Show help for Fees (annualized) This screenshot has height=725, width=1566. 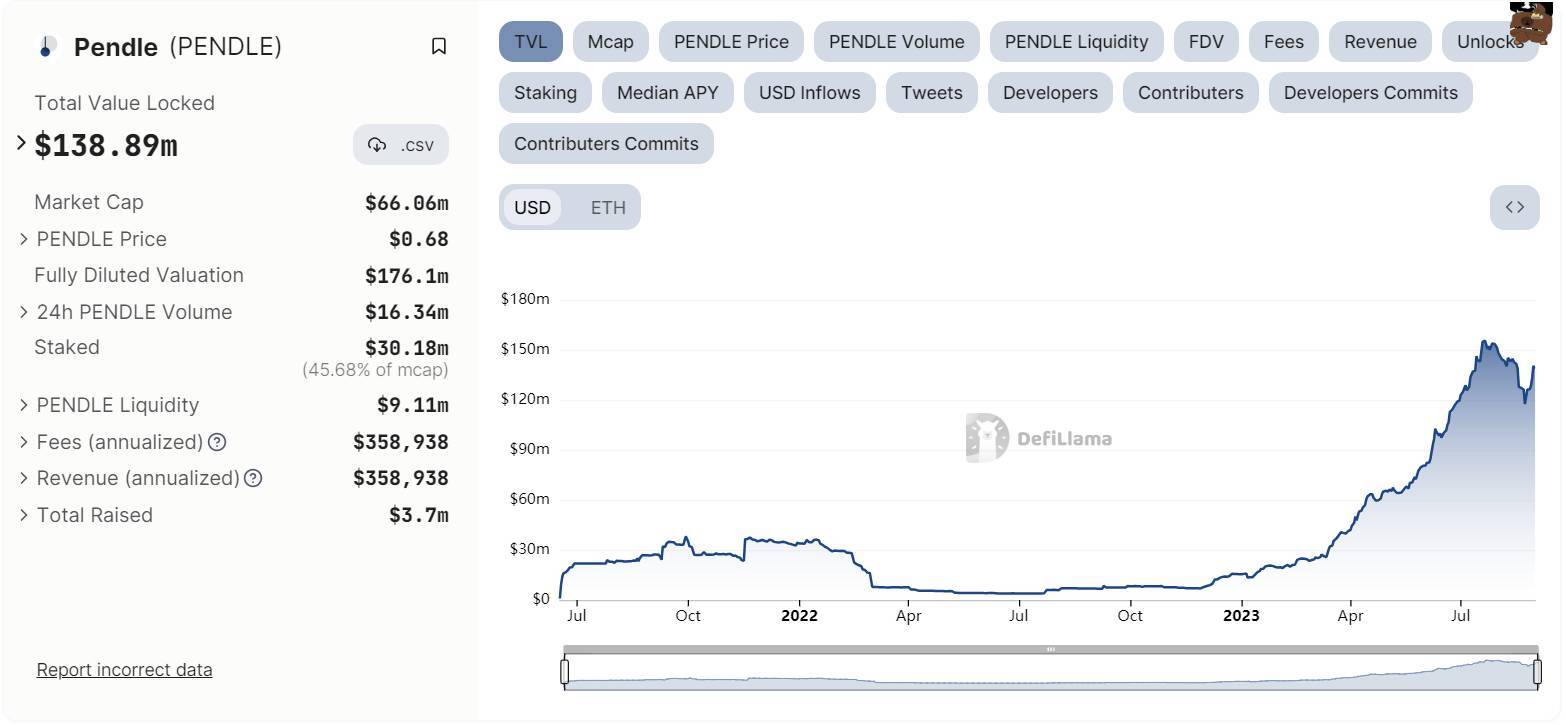[217, 442]
